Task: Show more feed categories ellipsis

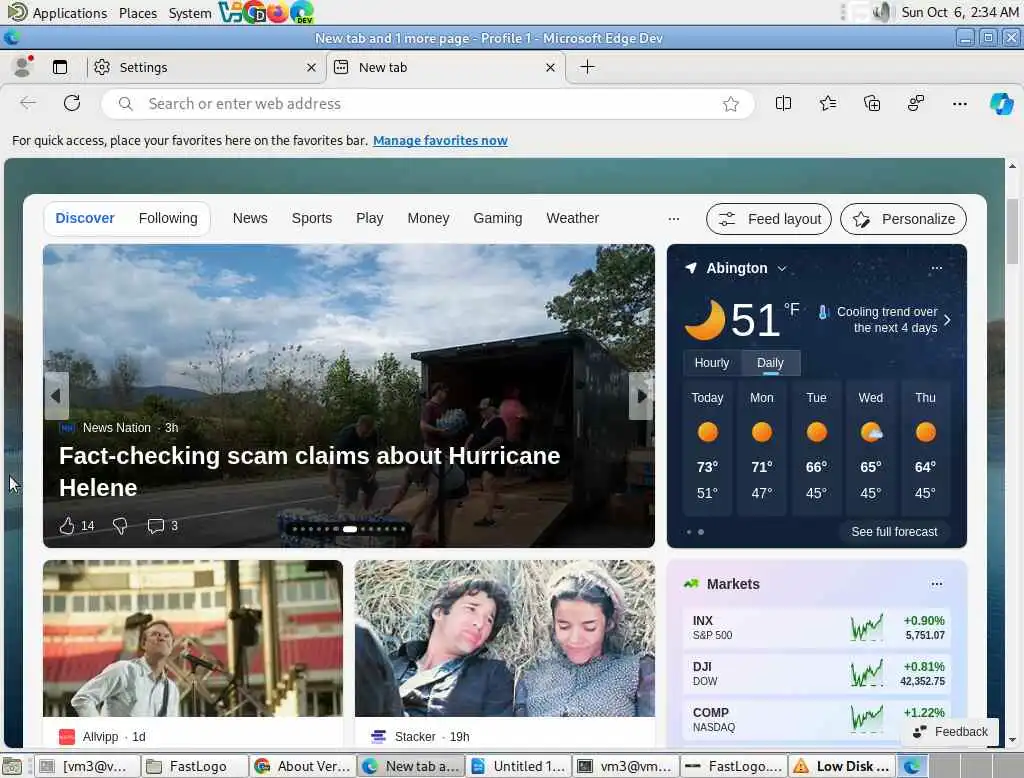Action: click(674, 219)
